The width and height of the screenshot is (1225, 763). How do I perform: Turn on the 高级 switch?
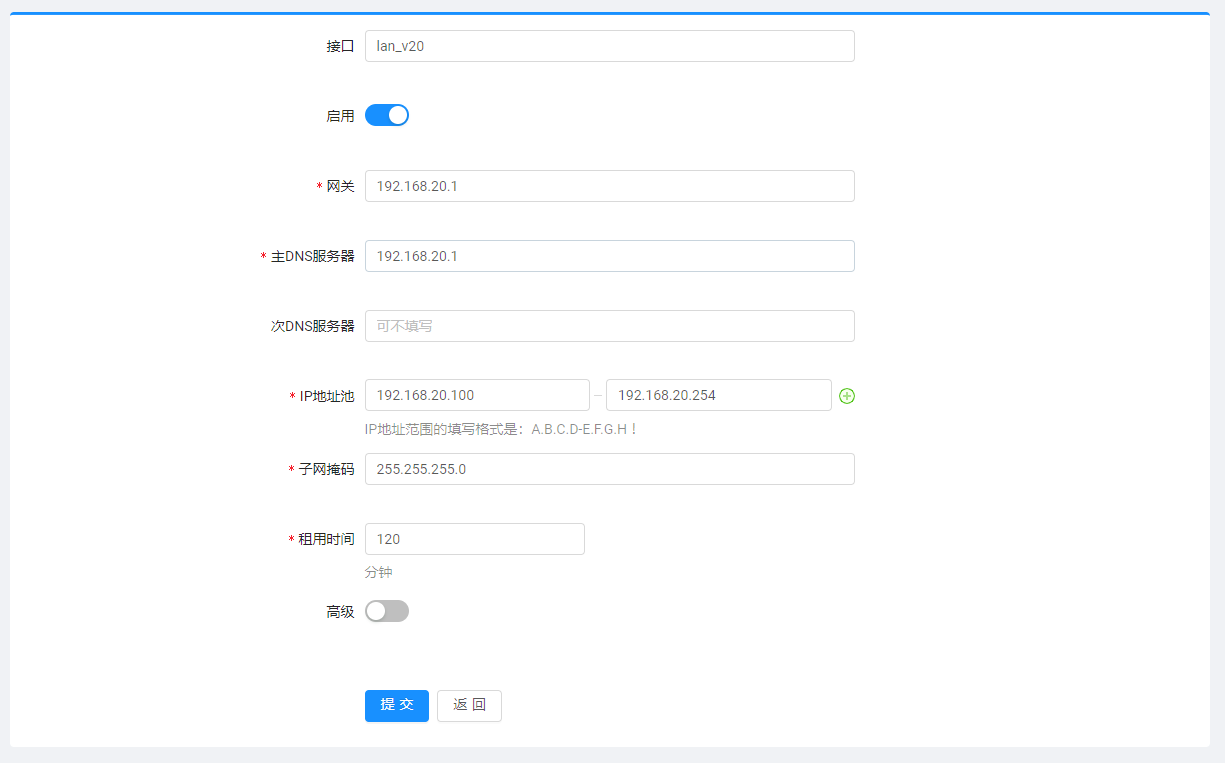coord(387,611)
